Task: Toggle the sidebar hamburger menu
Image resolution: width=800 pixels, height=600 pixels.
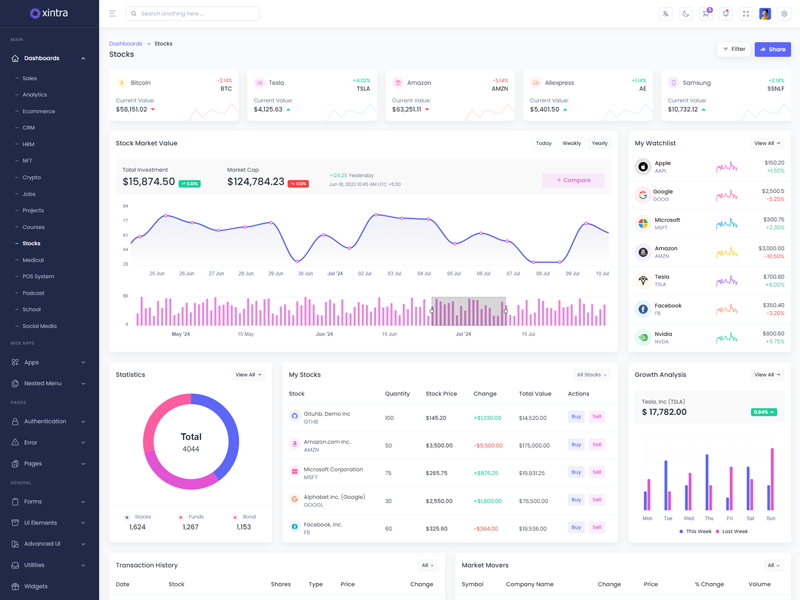Action: pyautogui.click(x=112, y=14)
